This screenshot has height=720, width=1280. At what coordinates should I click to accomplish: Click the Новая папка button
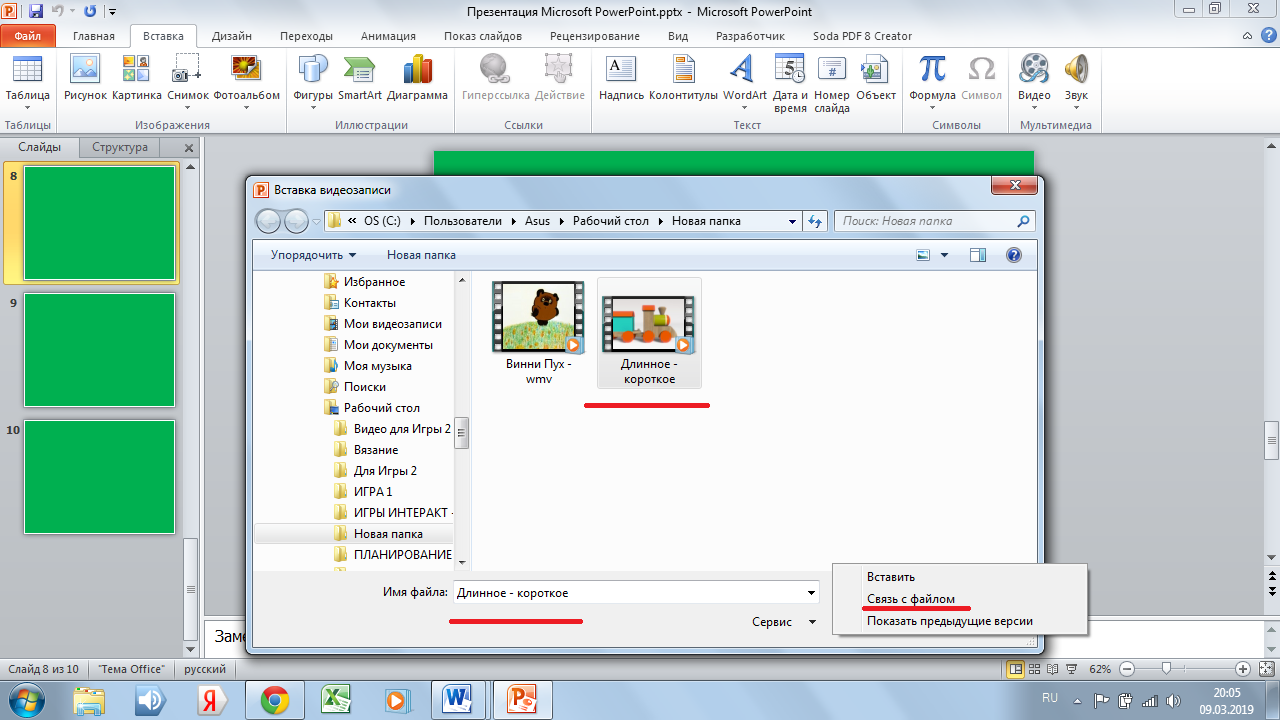click(x=421, y=255)
